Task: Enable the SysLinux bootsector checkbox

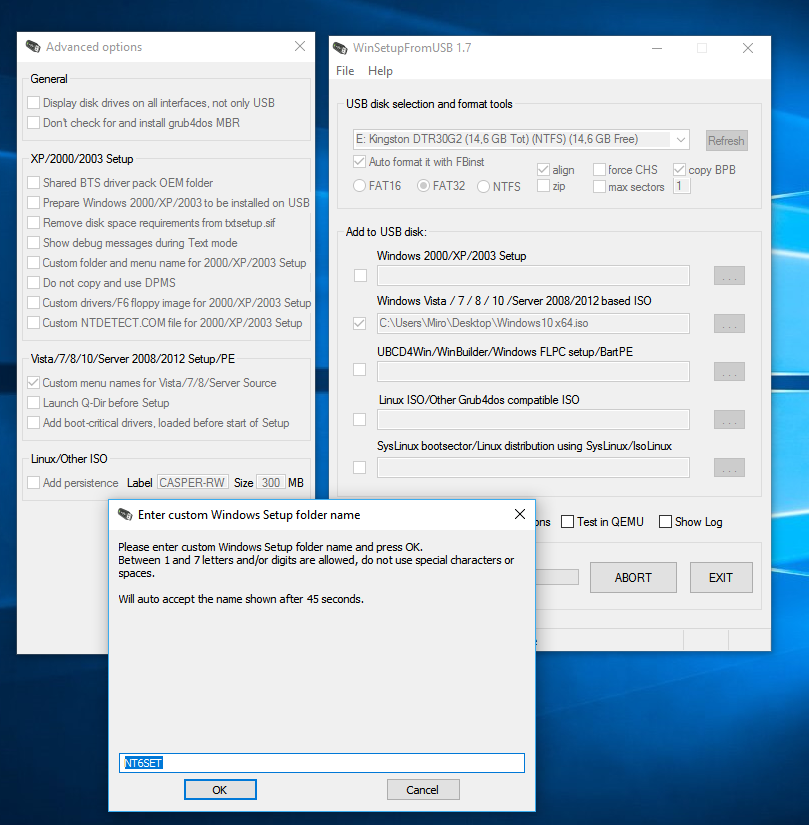Action: click(359, 467)
